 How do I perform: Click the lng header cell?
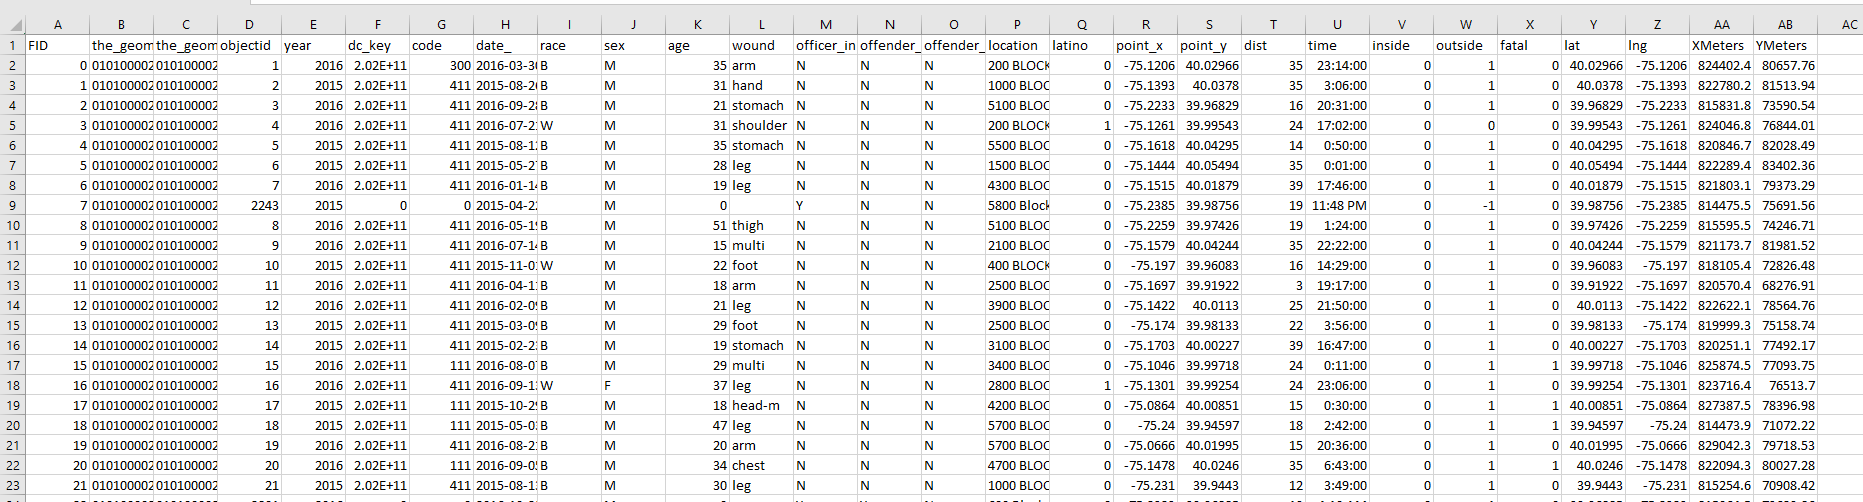point(1657,45)
